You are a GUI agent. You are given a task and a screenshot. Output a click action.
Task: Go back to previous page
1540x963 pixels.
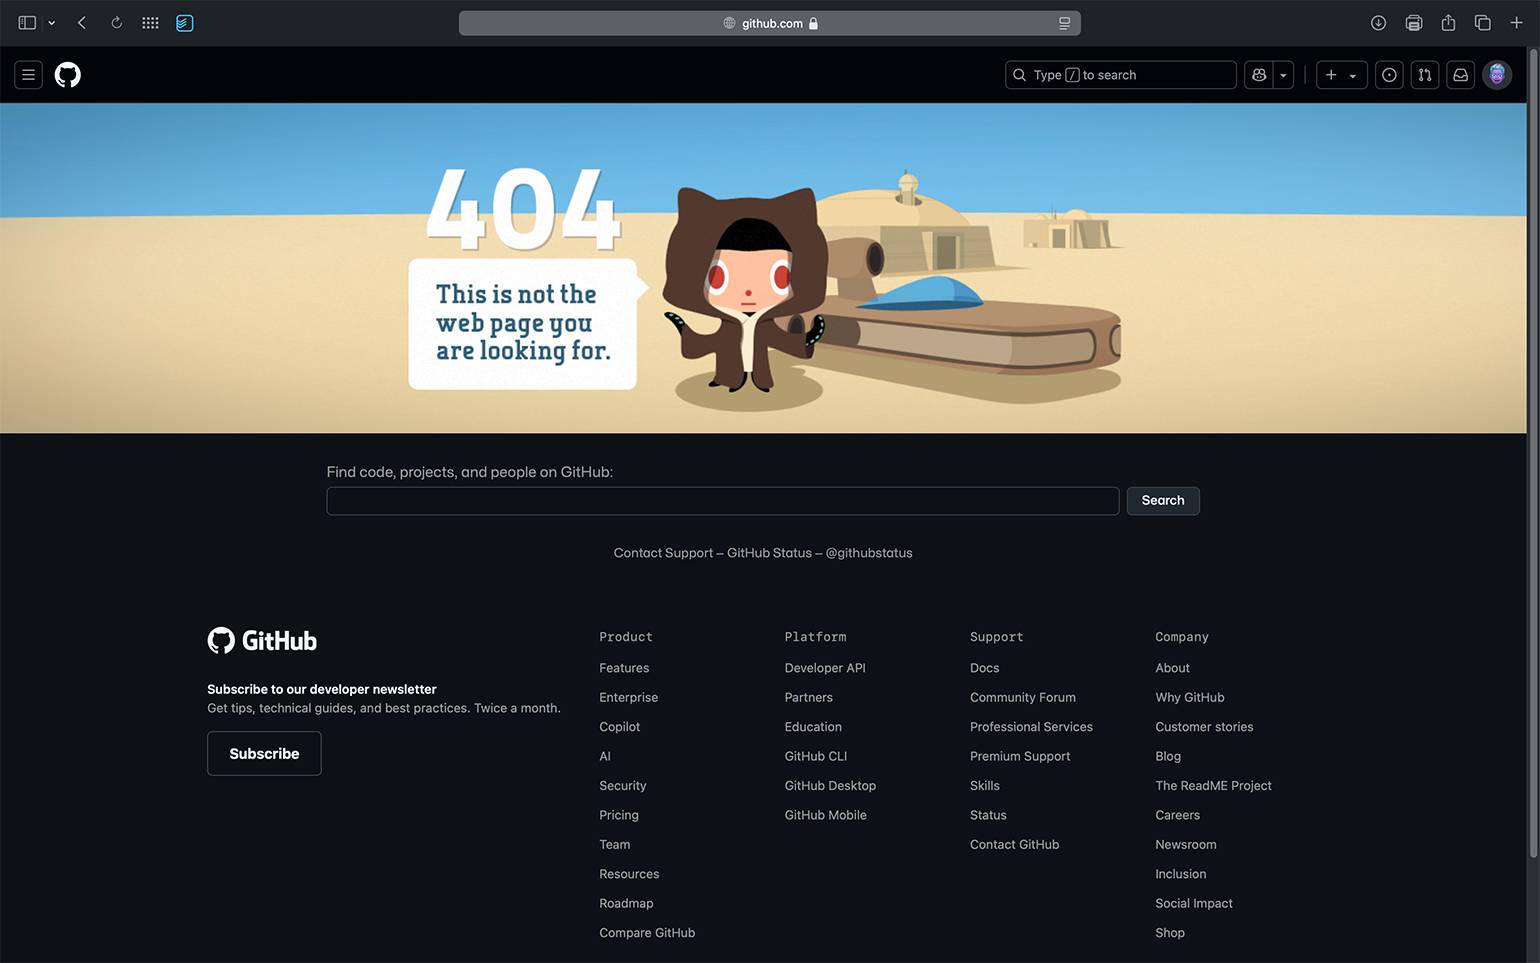pyautogui.click(x=82, y=23)
